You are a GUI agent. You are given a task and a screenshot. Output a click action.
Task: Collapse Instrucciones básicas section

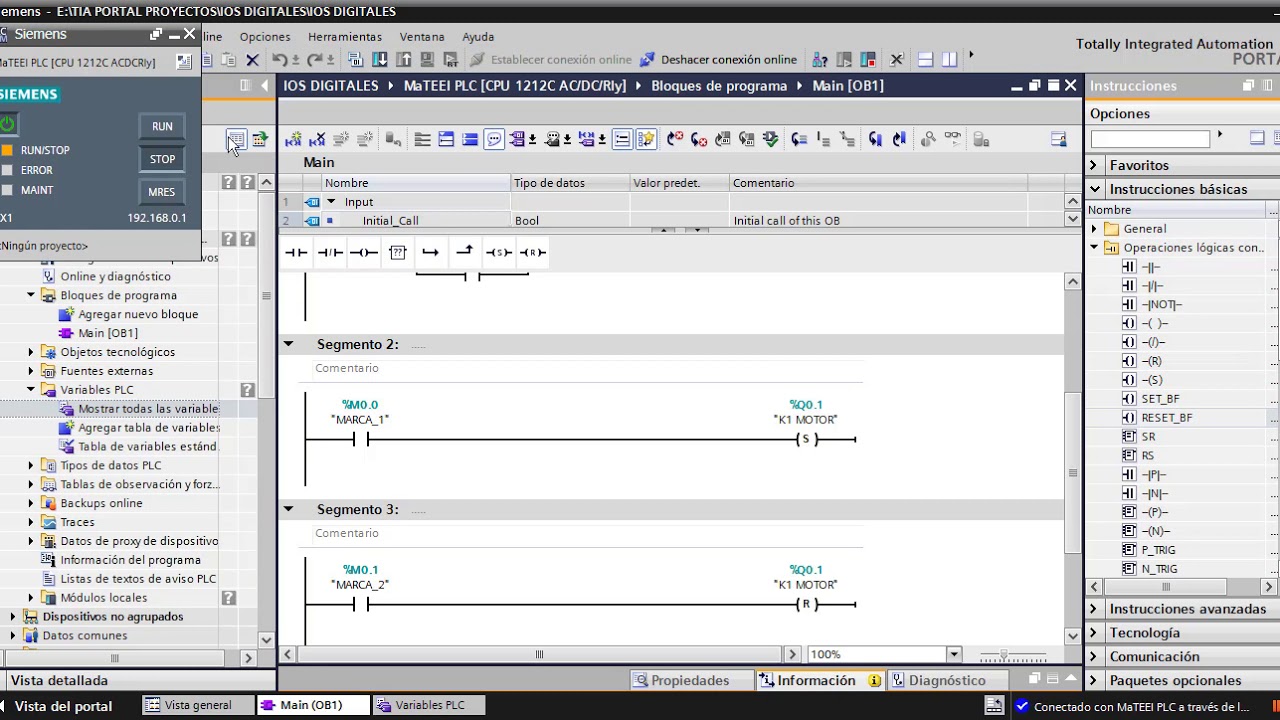1094,189
